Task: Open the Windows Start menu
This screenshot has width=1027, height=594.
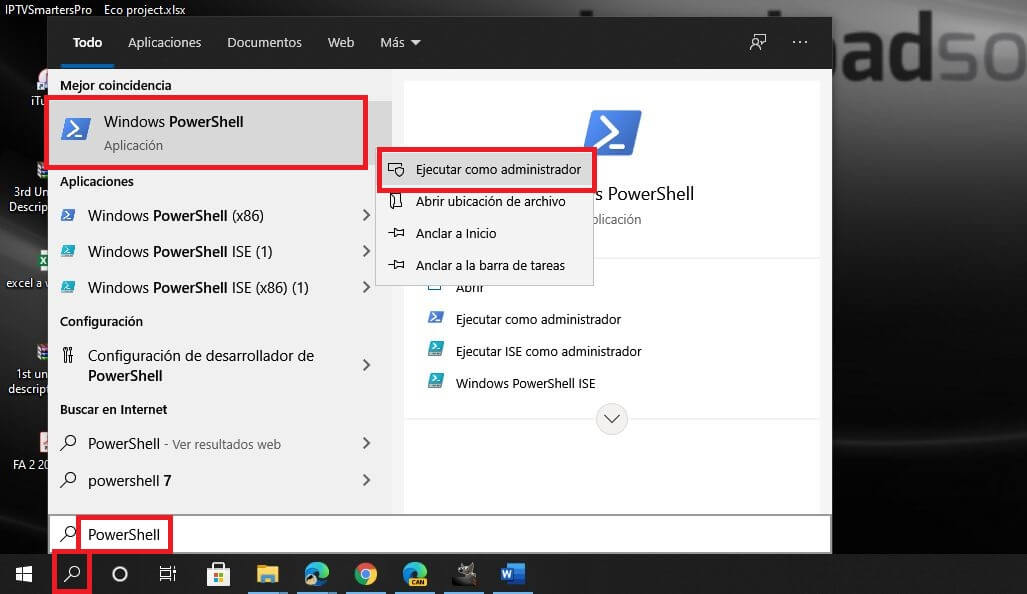Action: (24, 574)
